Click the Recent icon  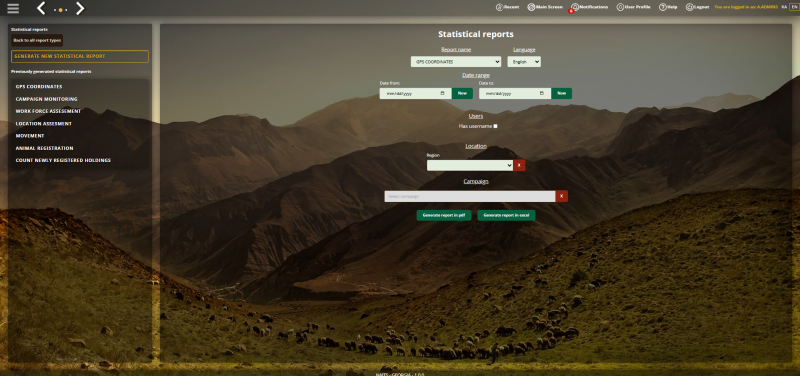point(499,7)
